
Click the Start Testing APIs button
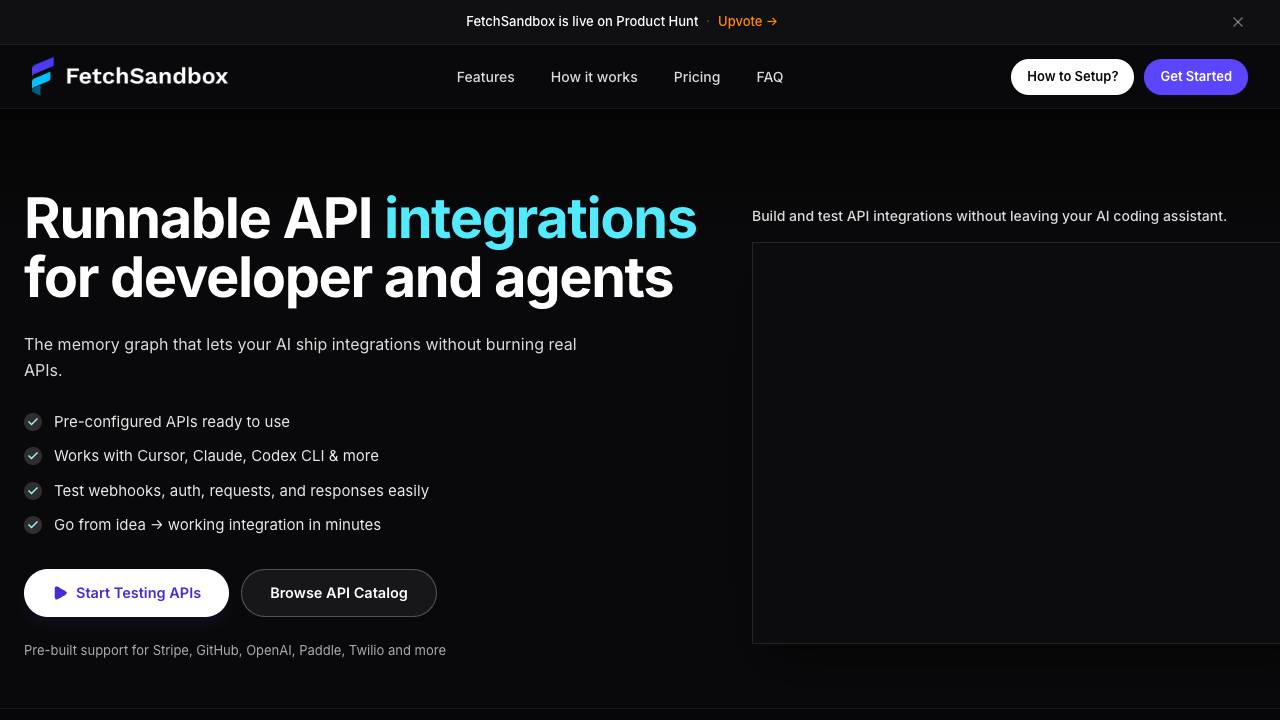[126, 593]
